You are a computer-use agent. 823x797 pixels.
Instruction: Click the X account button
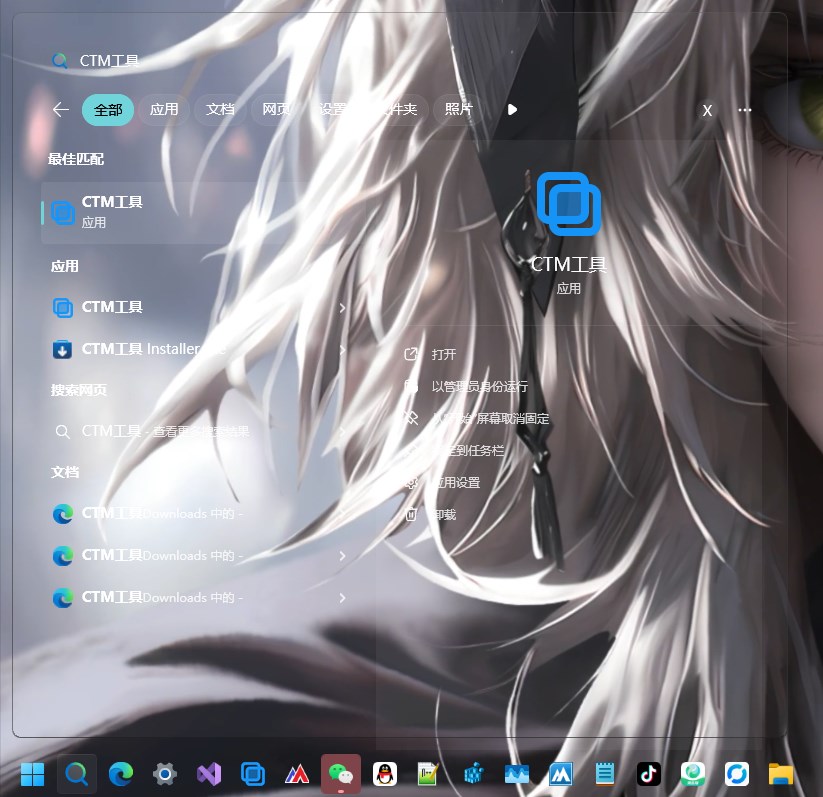point(707,110)
